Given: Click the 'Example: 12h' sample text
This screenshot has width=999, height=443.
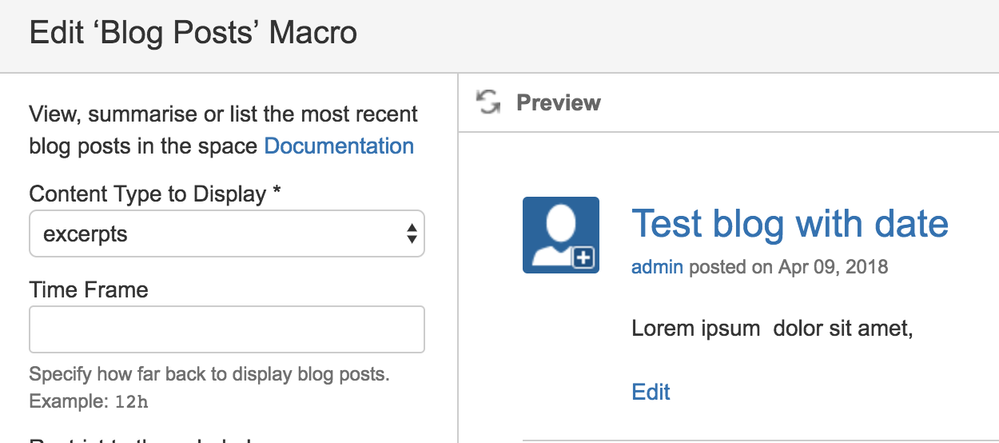Looking at the screenshot, I should pos(89,401).
